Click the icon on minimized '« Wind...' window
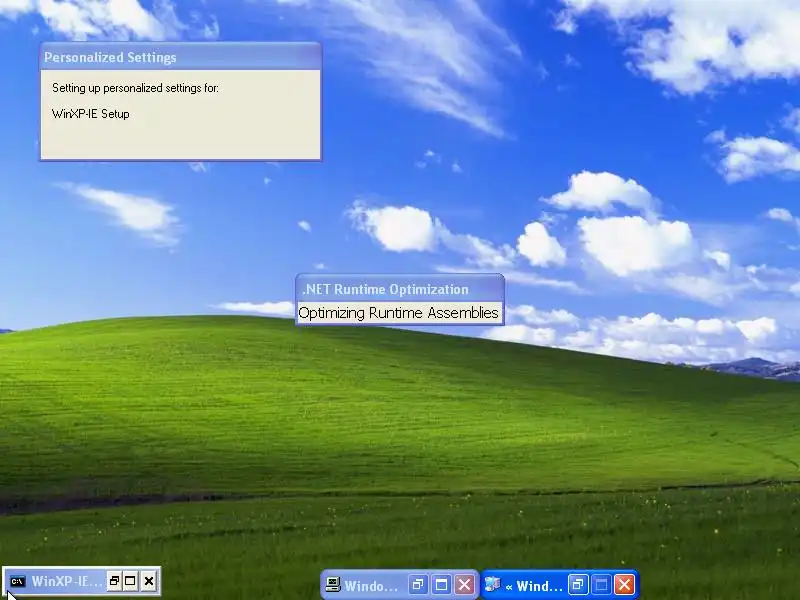 [492, 584]
